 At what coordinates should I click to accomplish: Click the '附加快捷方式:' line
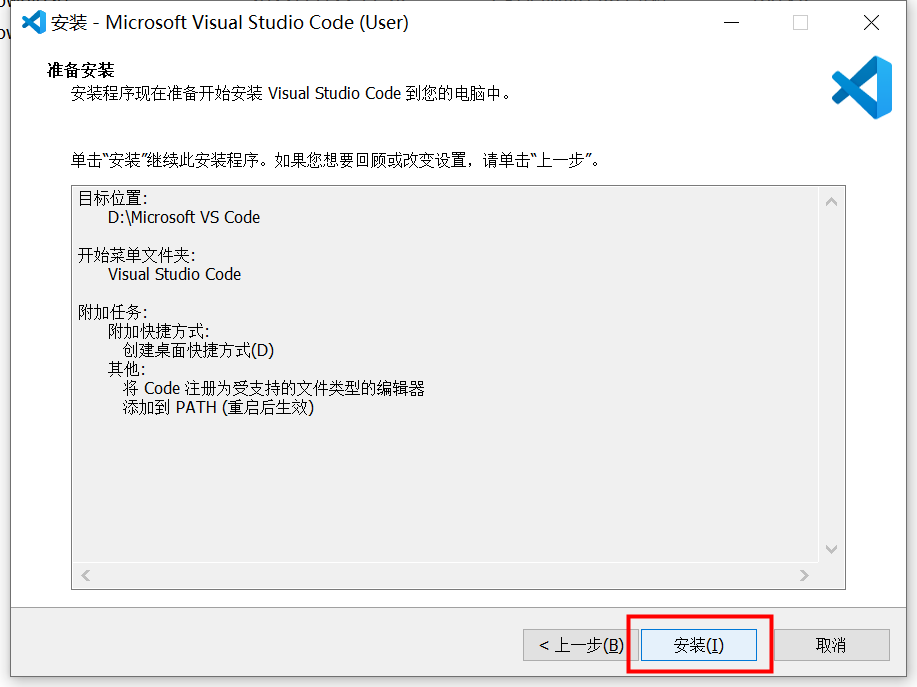(x=158, y=332)
